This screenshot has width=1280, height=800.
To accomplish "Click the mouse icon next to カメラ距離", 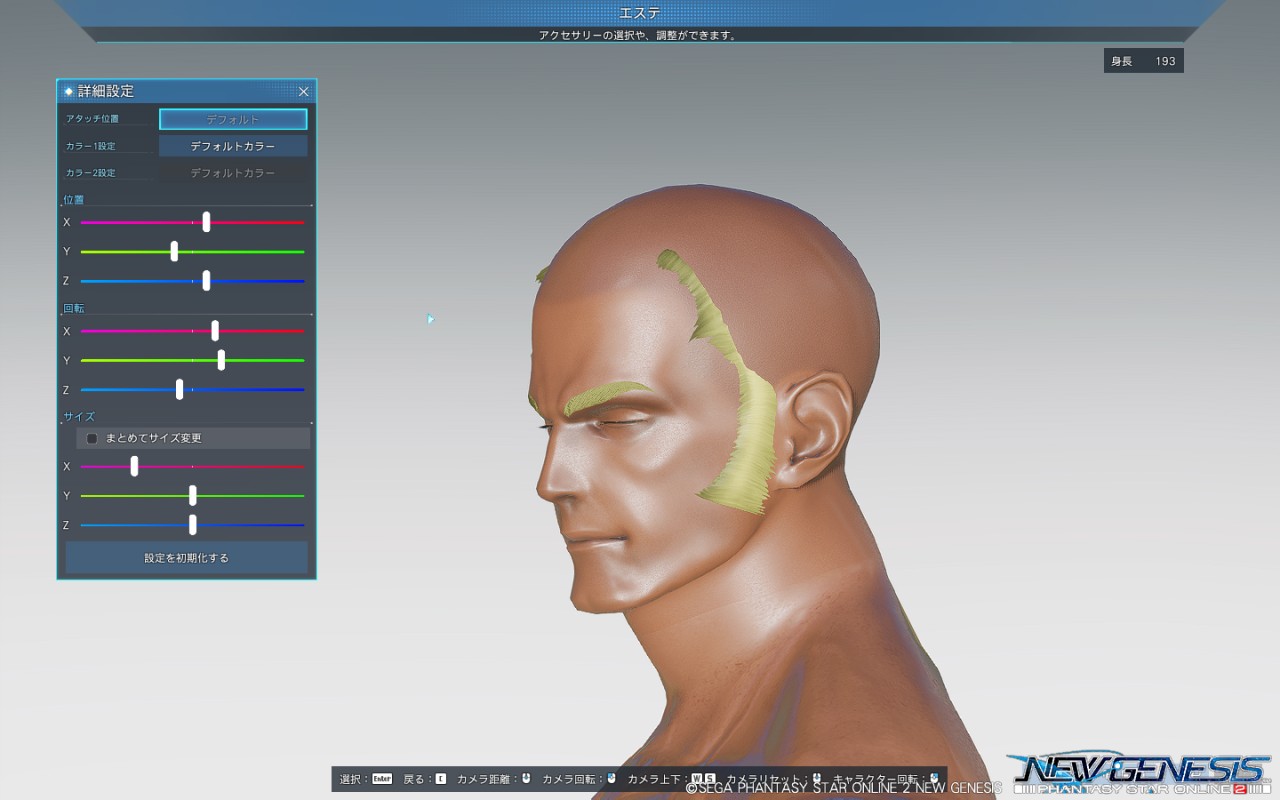I will click(526, 778).
